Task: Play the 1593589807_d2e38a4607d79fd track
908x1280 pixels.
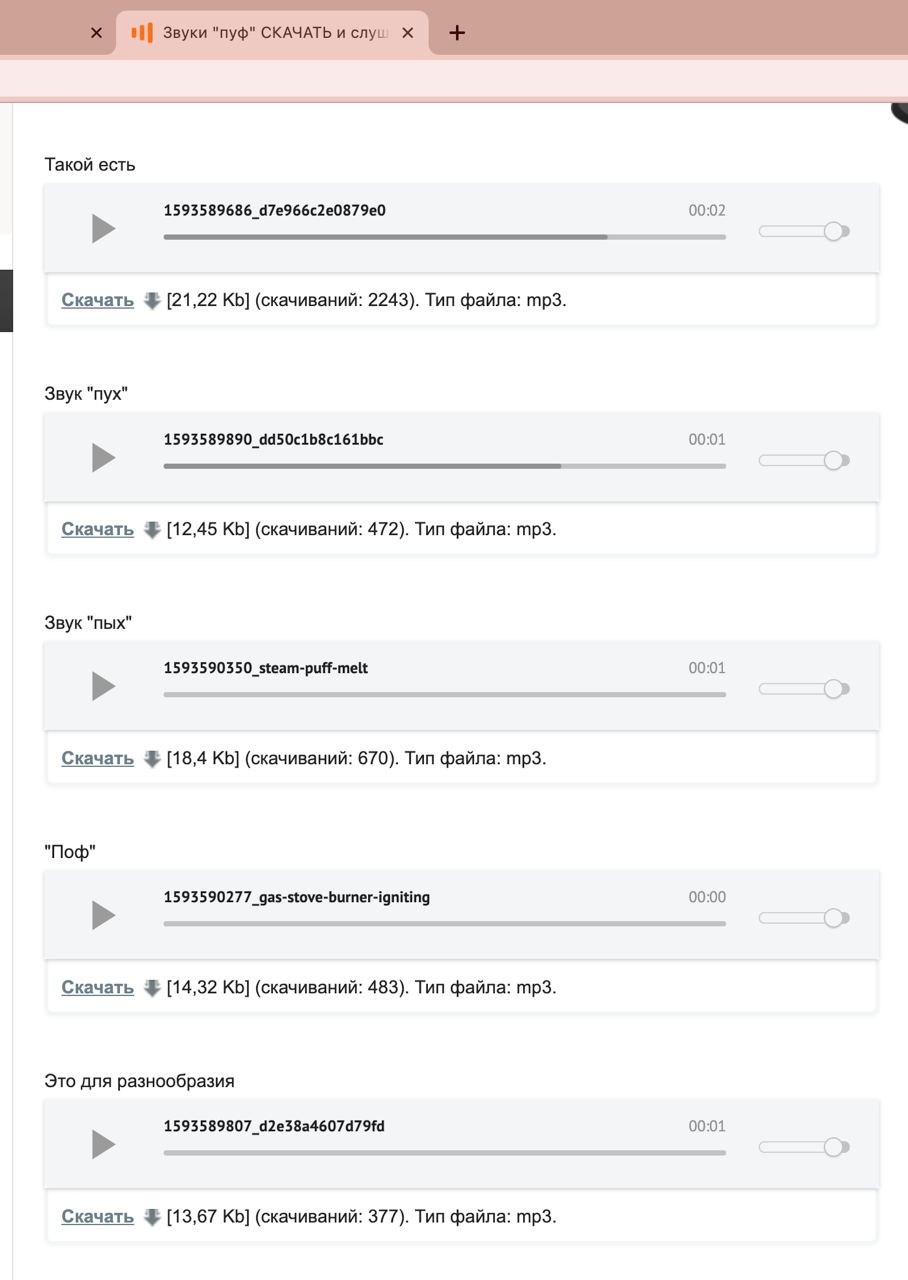Action: tap(103, 1145)
